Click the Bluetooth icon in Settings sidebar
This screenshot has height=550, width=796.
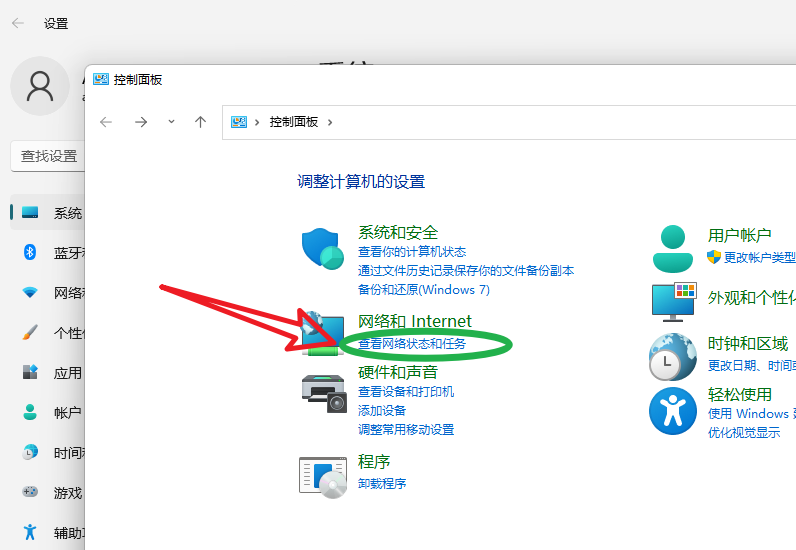(30, 252)
